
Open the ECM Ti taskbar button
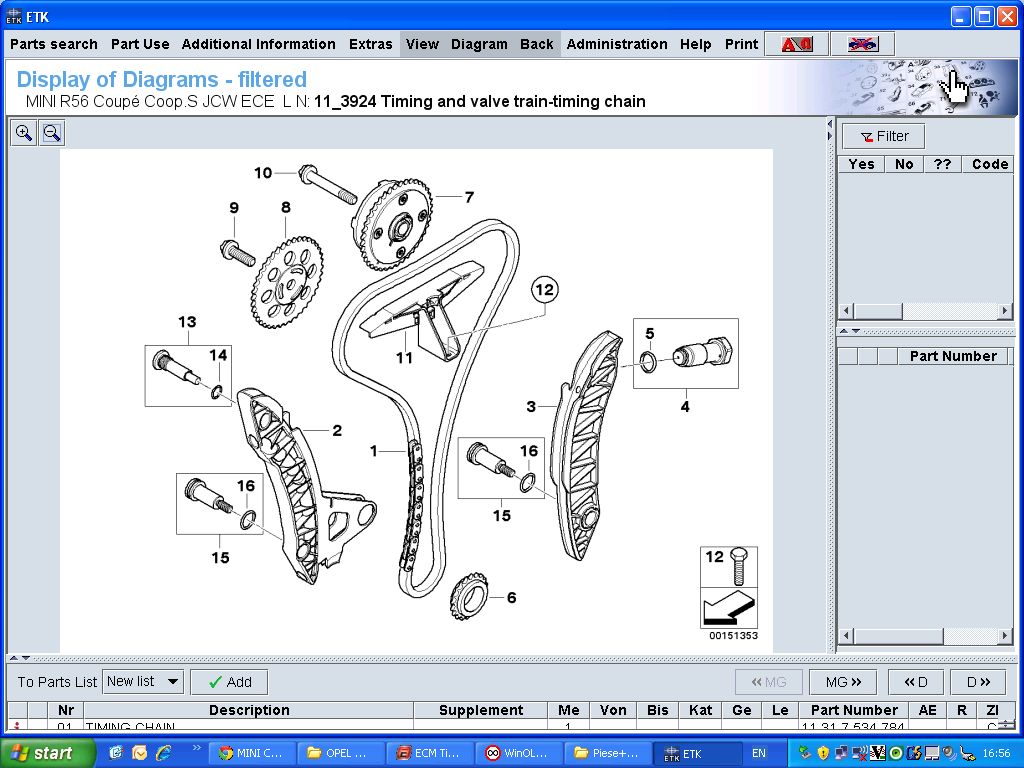tap(429, 753)
